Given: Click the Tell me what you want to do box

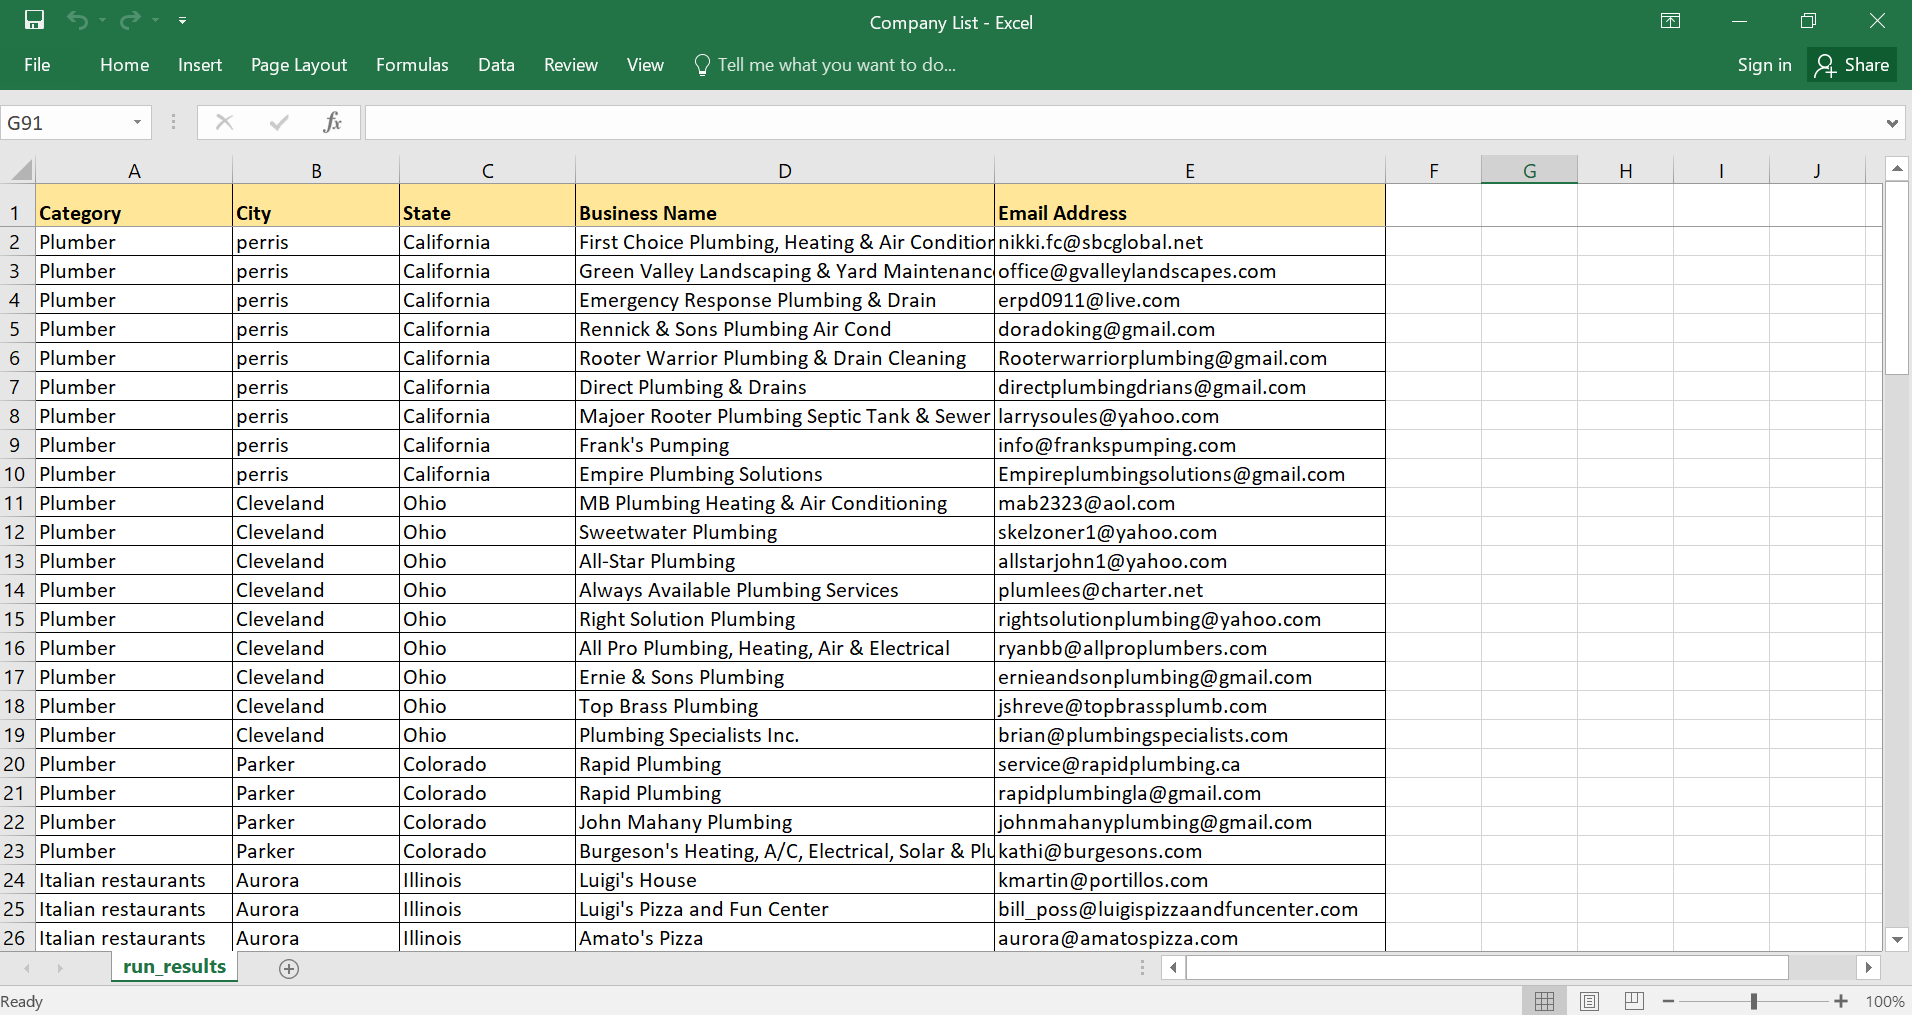Looking at the screenshot, I should (838, 64).
